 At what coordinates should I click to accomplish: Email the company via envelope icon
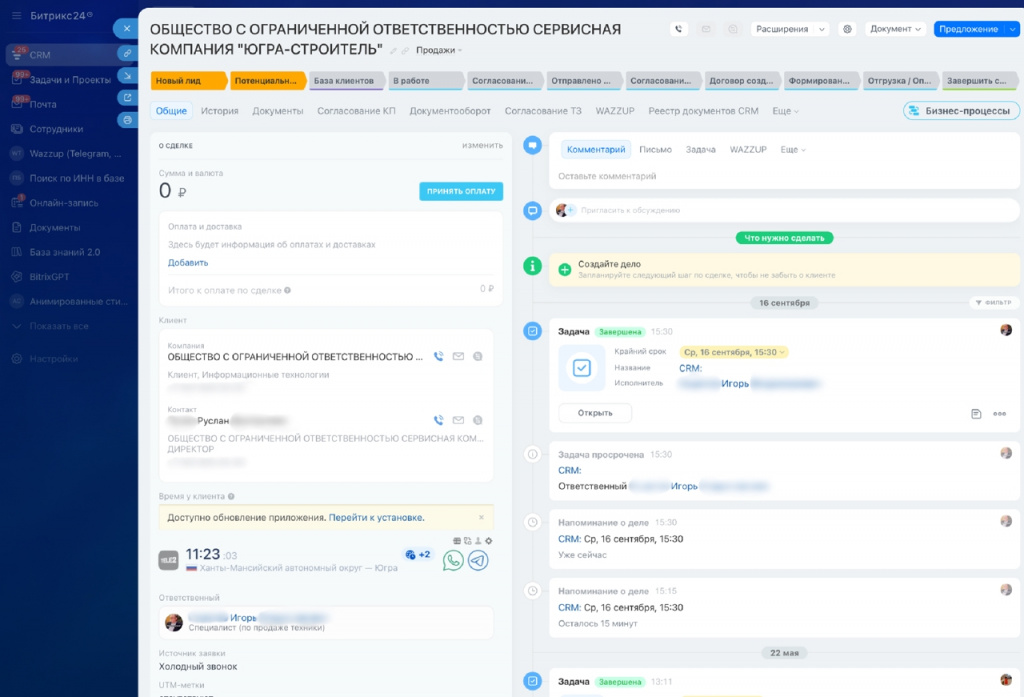(458, 357)
